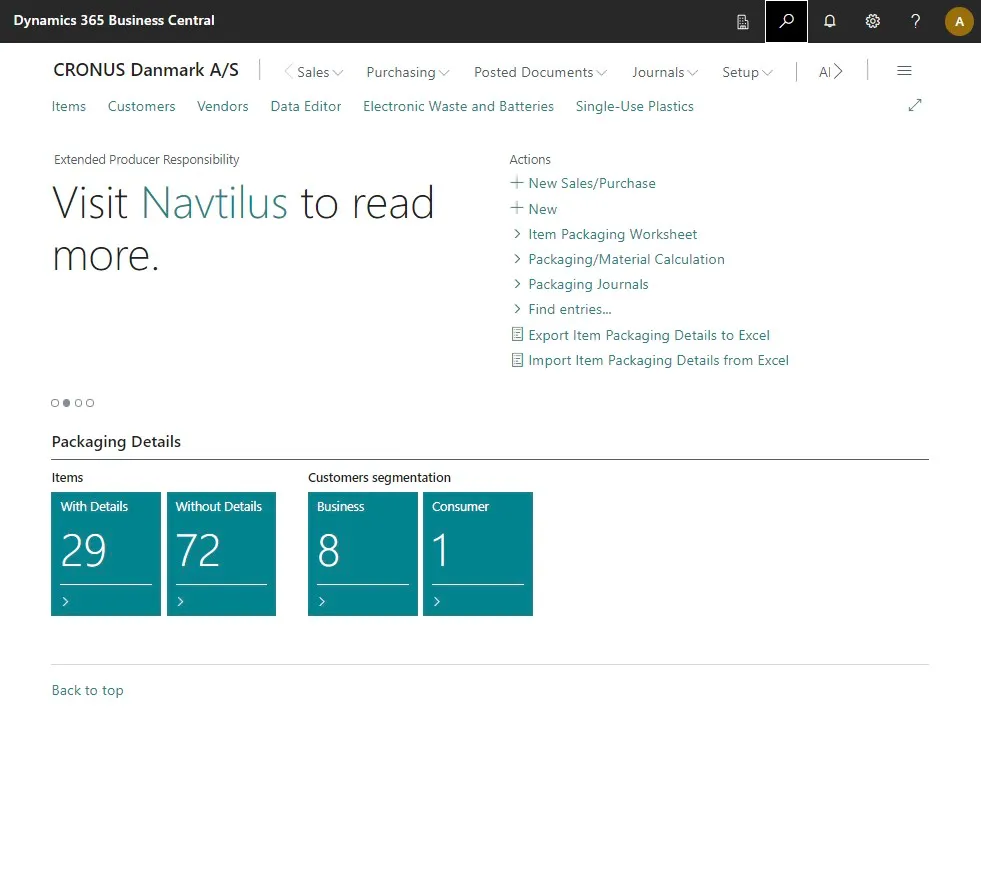Select the first headline carousel dot
This screenshot has height=884, width=981.
coord(55,403)
